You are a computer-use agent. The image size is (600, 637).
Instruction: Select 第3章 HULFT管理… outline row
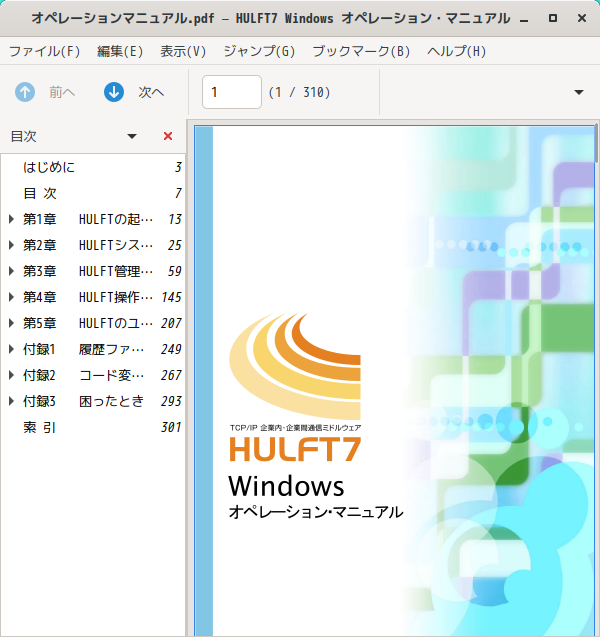[x=93, y=271]
